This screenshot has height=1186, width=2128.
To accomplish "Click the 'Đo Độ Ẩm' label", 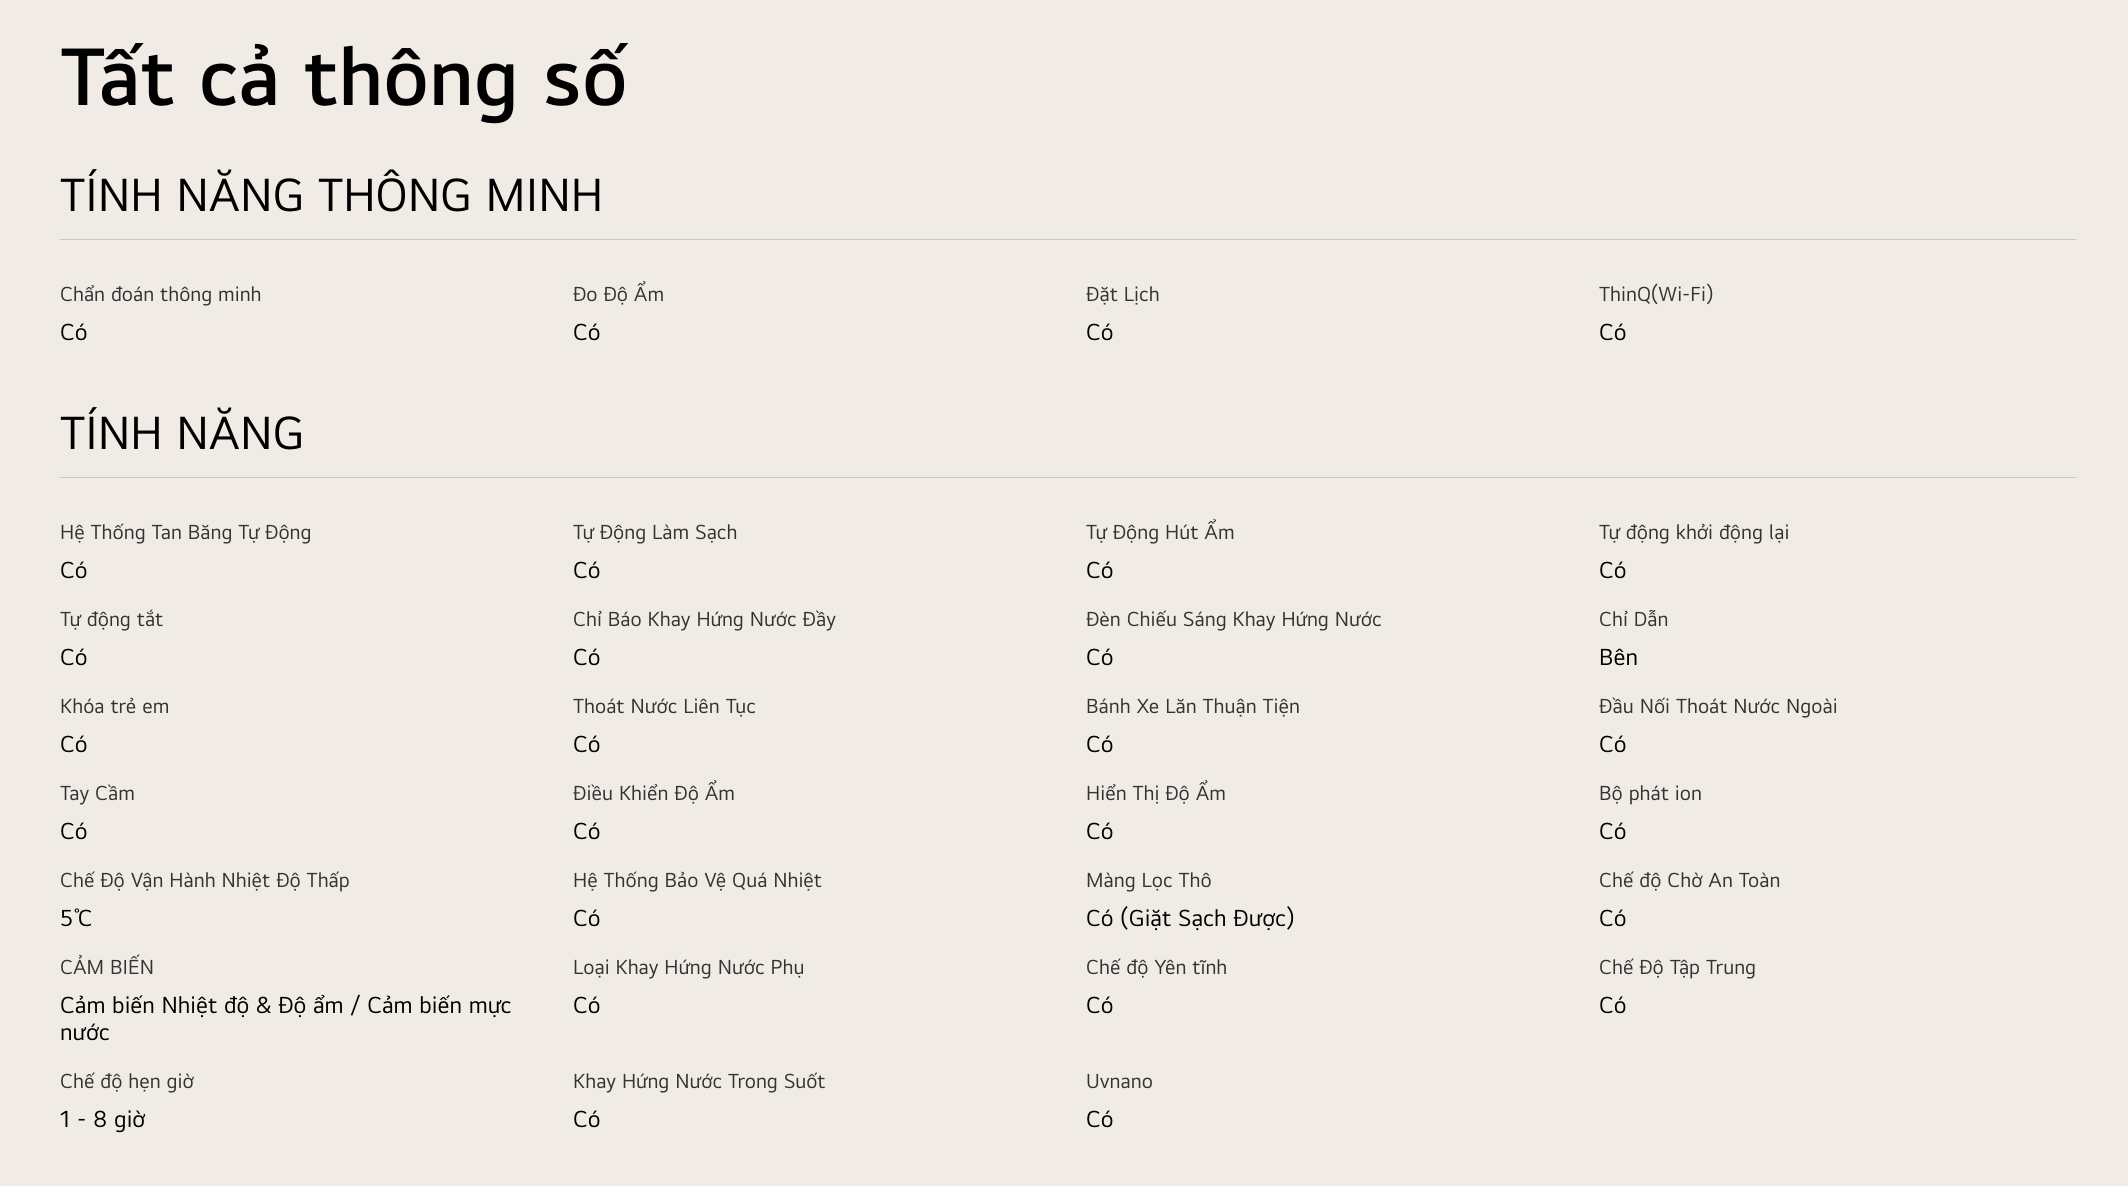I will tap(618, 294).
